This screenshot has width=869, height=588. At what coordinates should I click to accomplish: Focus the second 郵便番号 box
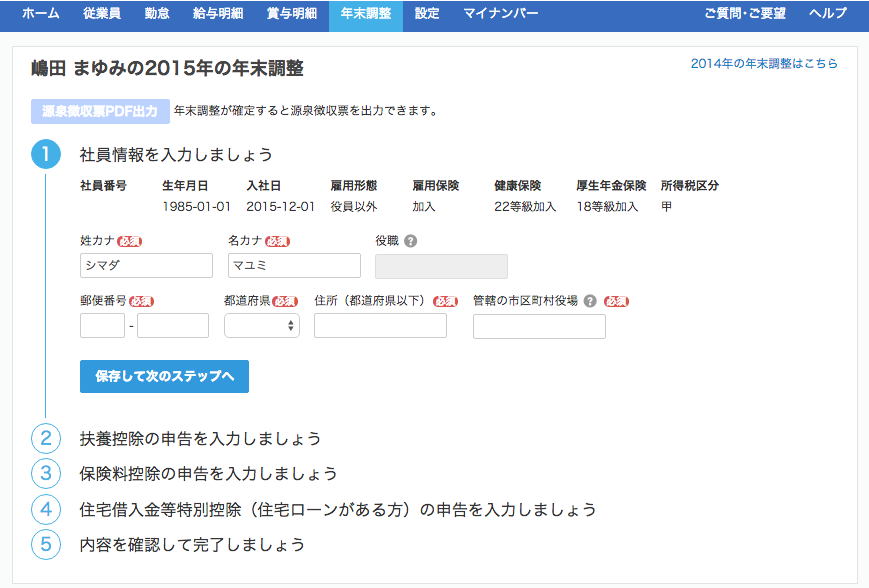[173, 325]
